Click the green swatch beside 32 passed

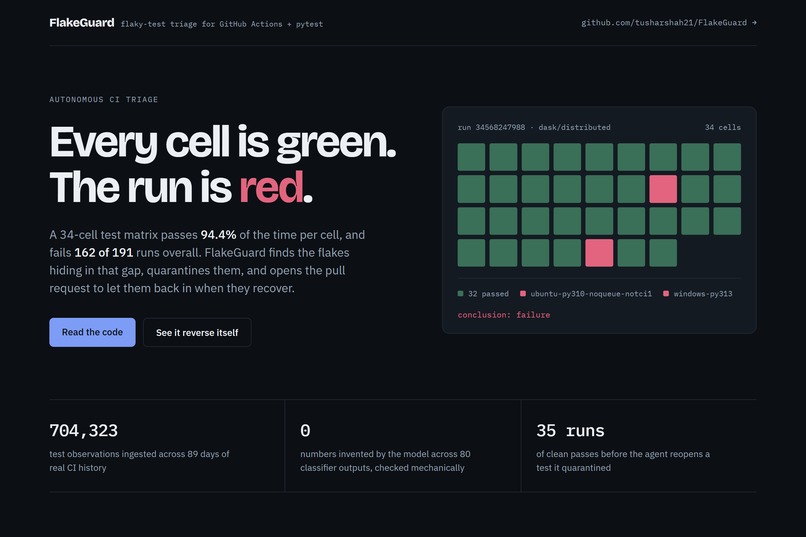coord(461,293)
